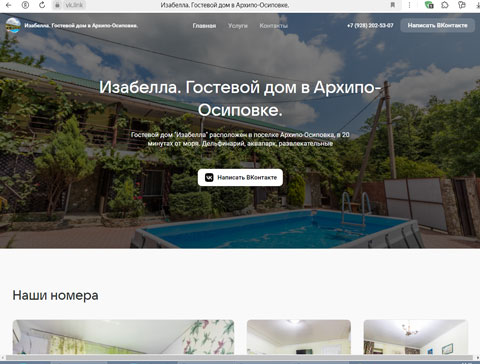The width and height of the screenshot is (480, 364).
Task: Click header button "Написать ВКонтакте"
Action: click(x=437, y=25)
